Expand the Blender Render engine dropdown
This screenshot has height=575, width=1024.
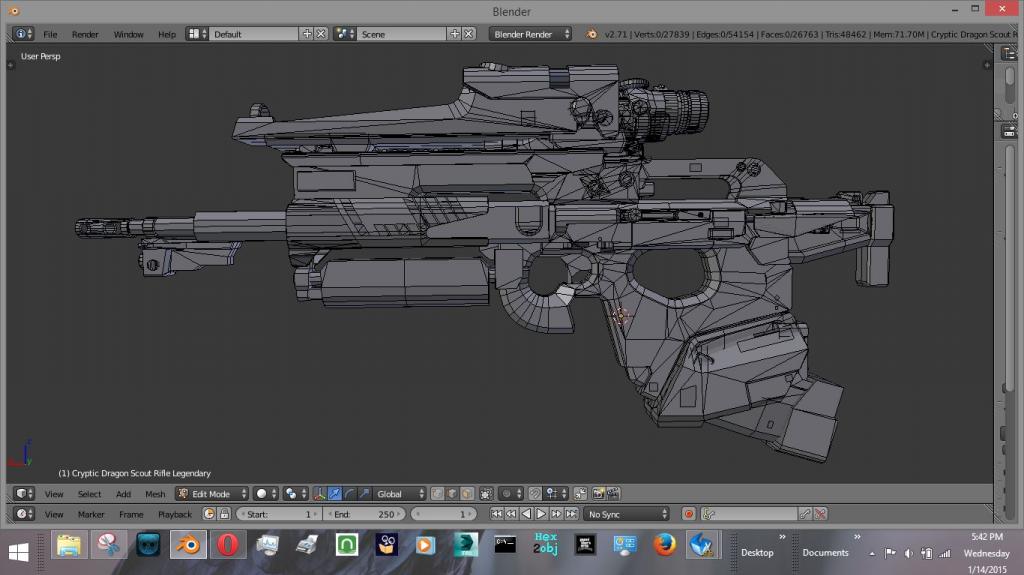pos(530,34)
